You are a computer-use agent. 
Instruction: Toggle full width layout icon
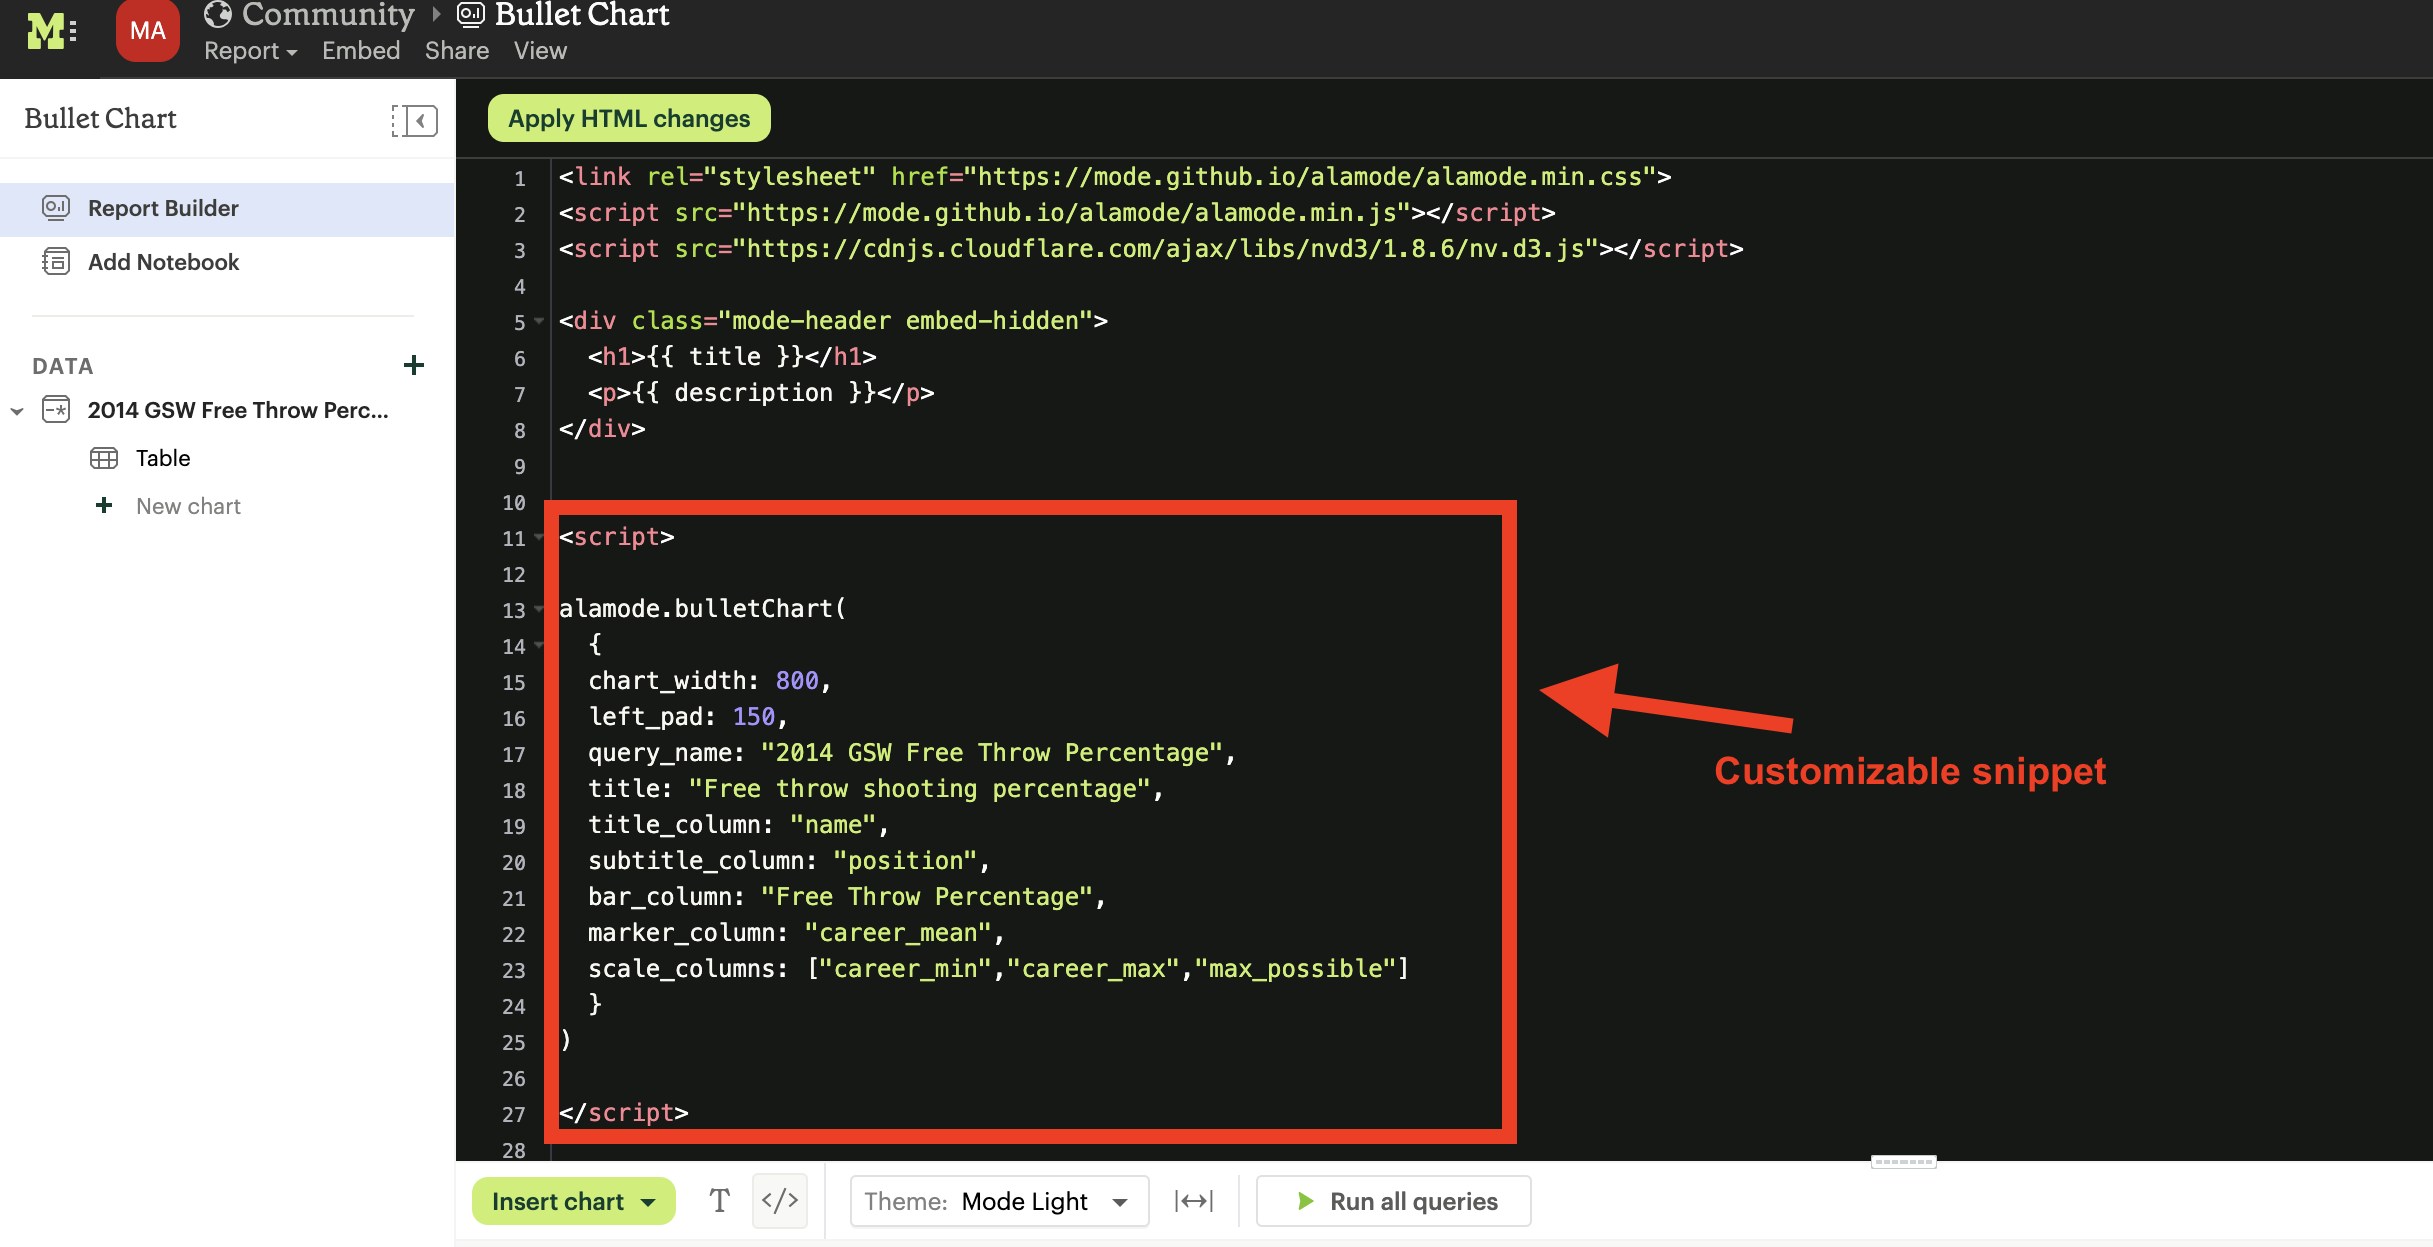pyautogui.click(x=1194, y=1201)
